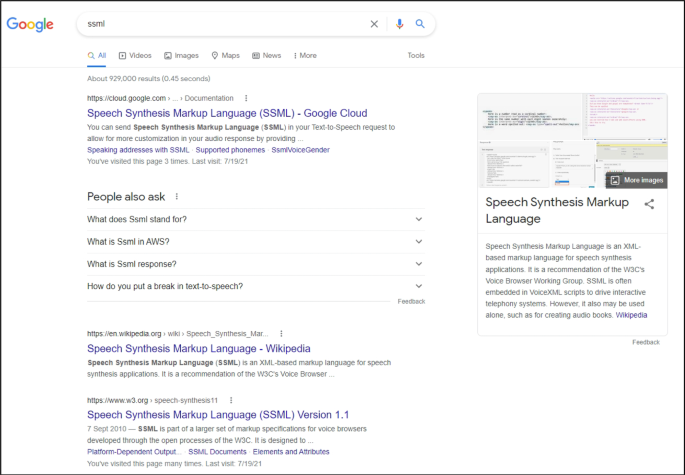Open SsmlVoiceGender sublink
Viewport: 685px width, 475px height.
pyautogui.click(x=301, y=150)
